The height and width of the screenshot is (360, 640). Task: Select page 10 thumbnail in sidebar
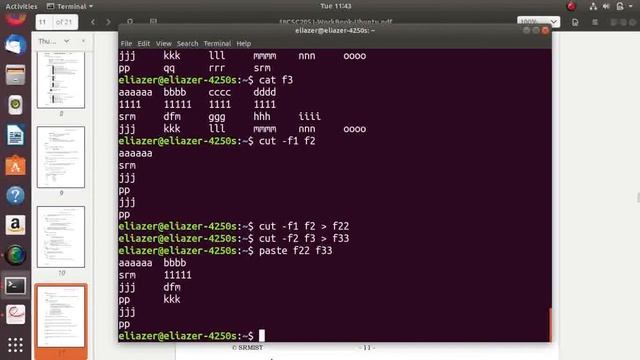[x=61, y=237]
